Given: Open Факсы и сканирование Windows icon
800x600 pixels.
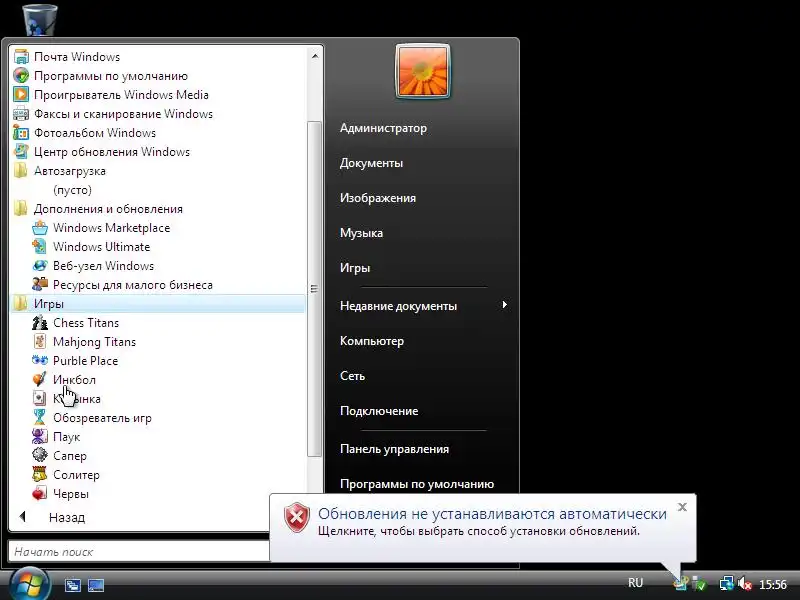Looking at the screenshot, I should (21, 113).
